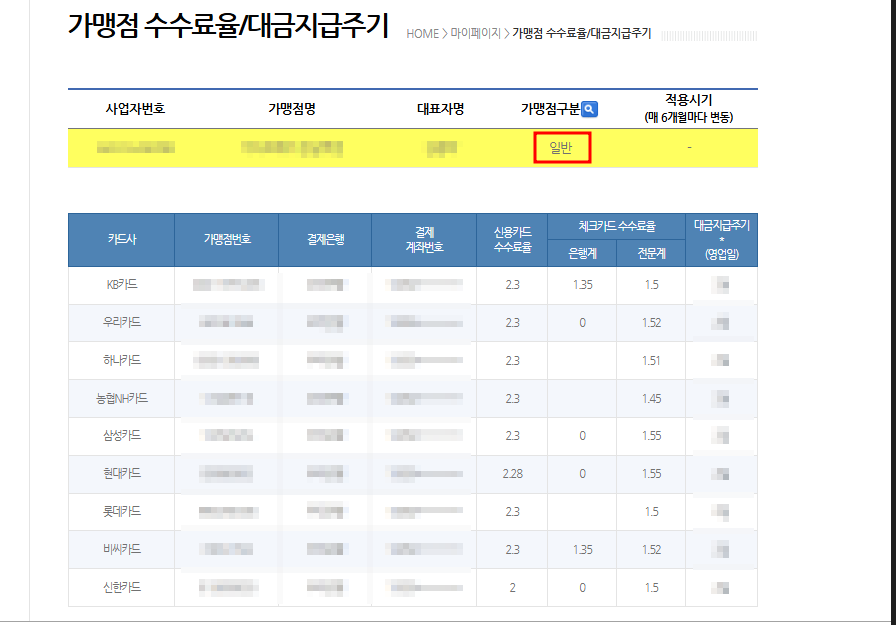896x625 pixels.
Task: Click the 체크카드 수수료율 header cell
Action: (617, 226)
